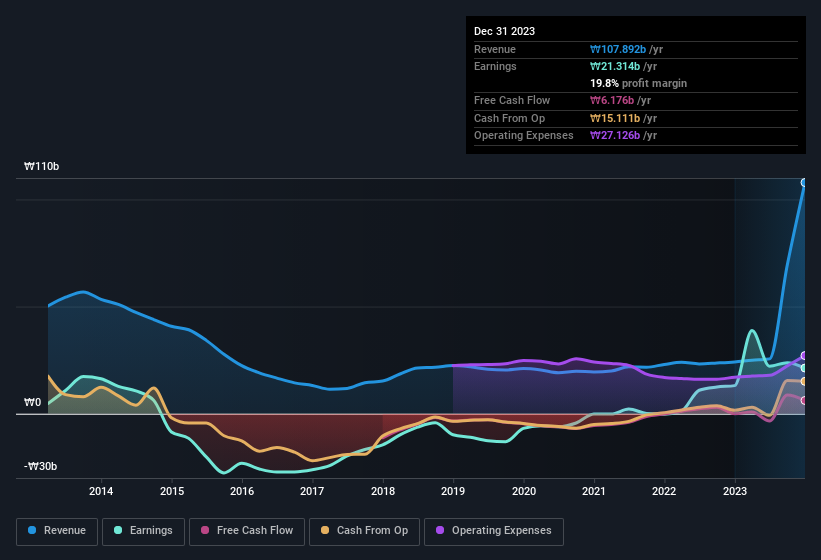Click the blue dot in Revenue legend
The width and height of the screenshot is (821, 560).
coord(33,531)
